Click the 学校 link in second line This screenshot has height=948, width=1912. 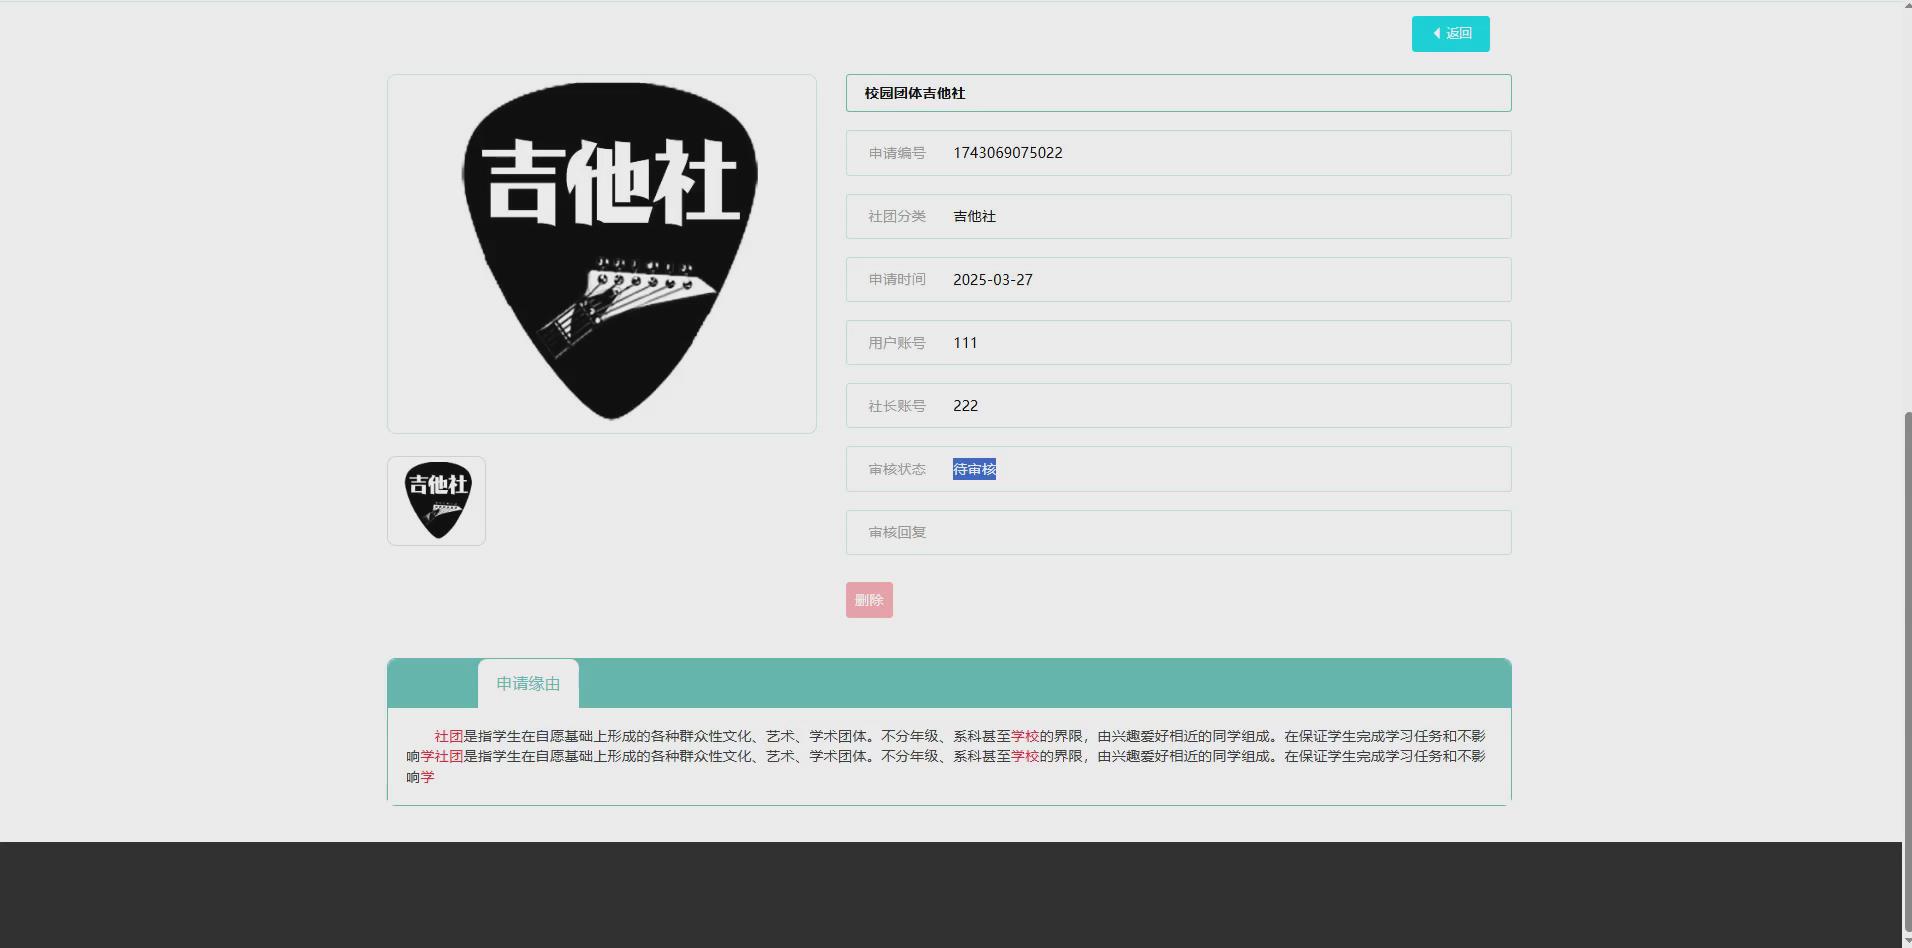1024,757
